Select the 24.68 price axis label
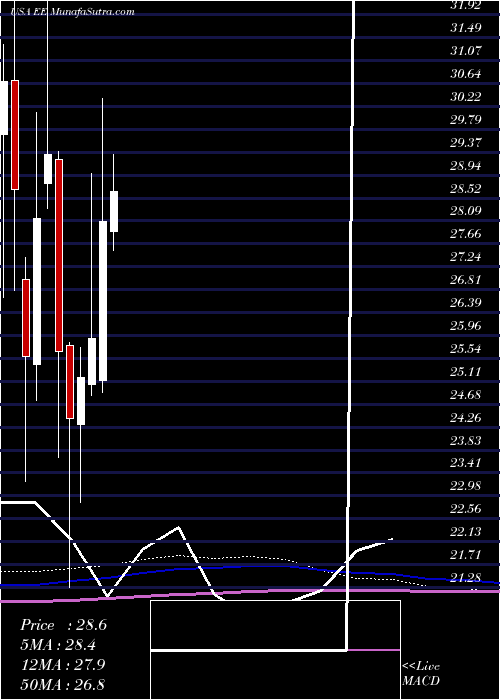This screenshot has width=500, height=700. [466, 395]
